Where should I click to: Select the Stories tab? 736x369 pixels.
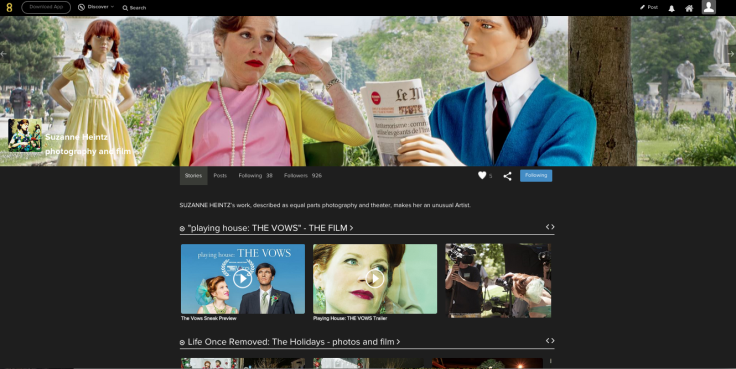click(x=193, y=176)
